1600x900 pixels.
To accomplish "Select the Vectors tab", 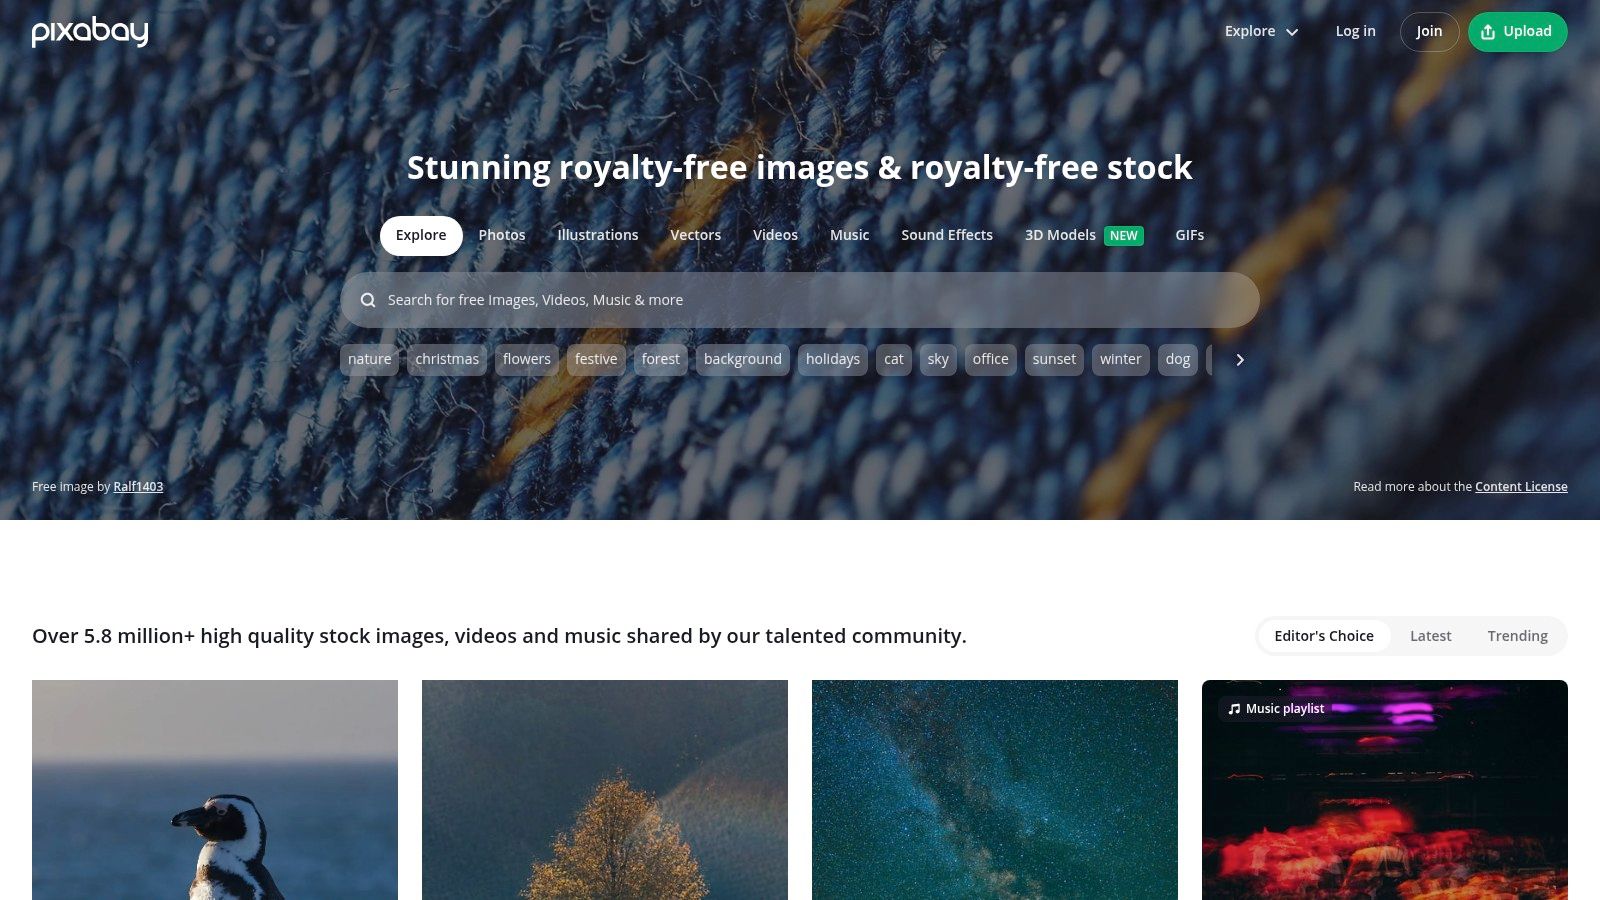I will 695,236.
